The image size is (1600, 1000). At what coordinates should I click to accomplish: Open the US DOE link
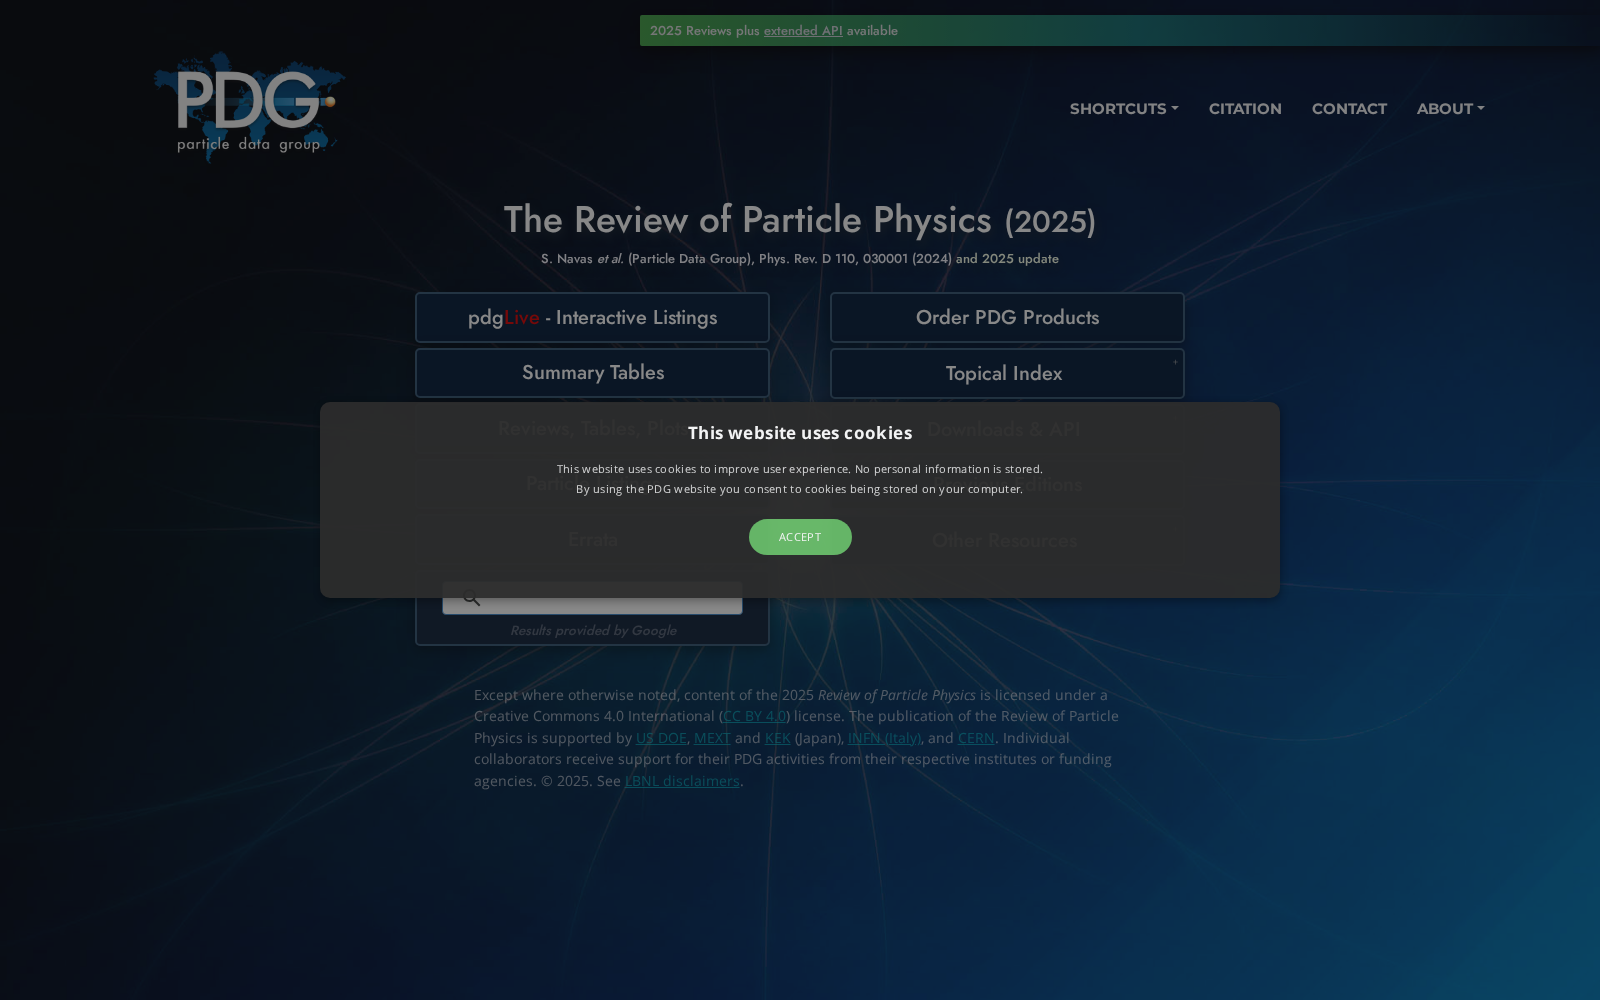point(661,738)
